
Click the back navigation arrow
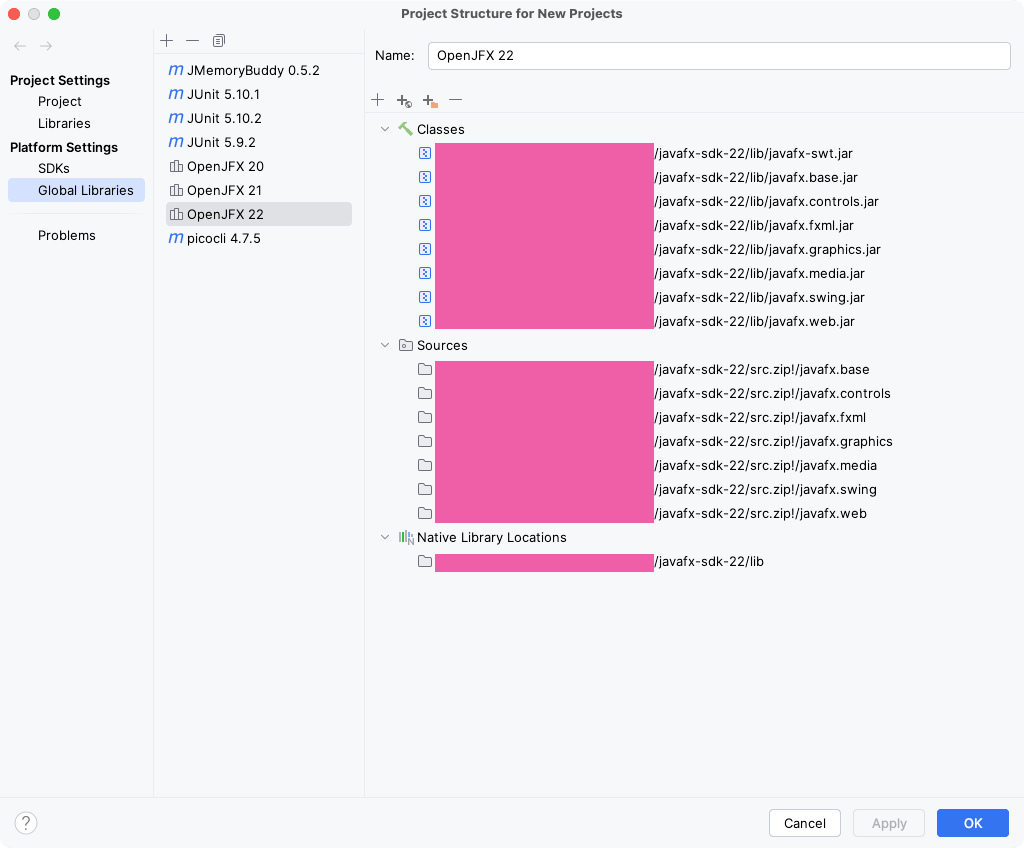click(x=20, y=46)
